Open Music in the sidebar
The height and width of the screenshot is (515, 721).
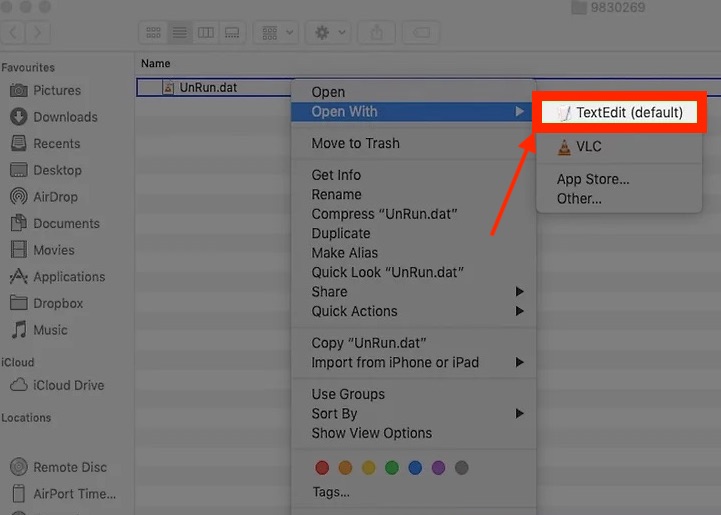(39, 330)
